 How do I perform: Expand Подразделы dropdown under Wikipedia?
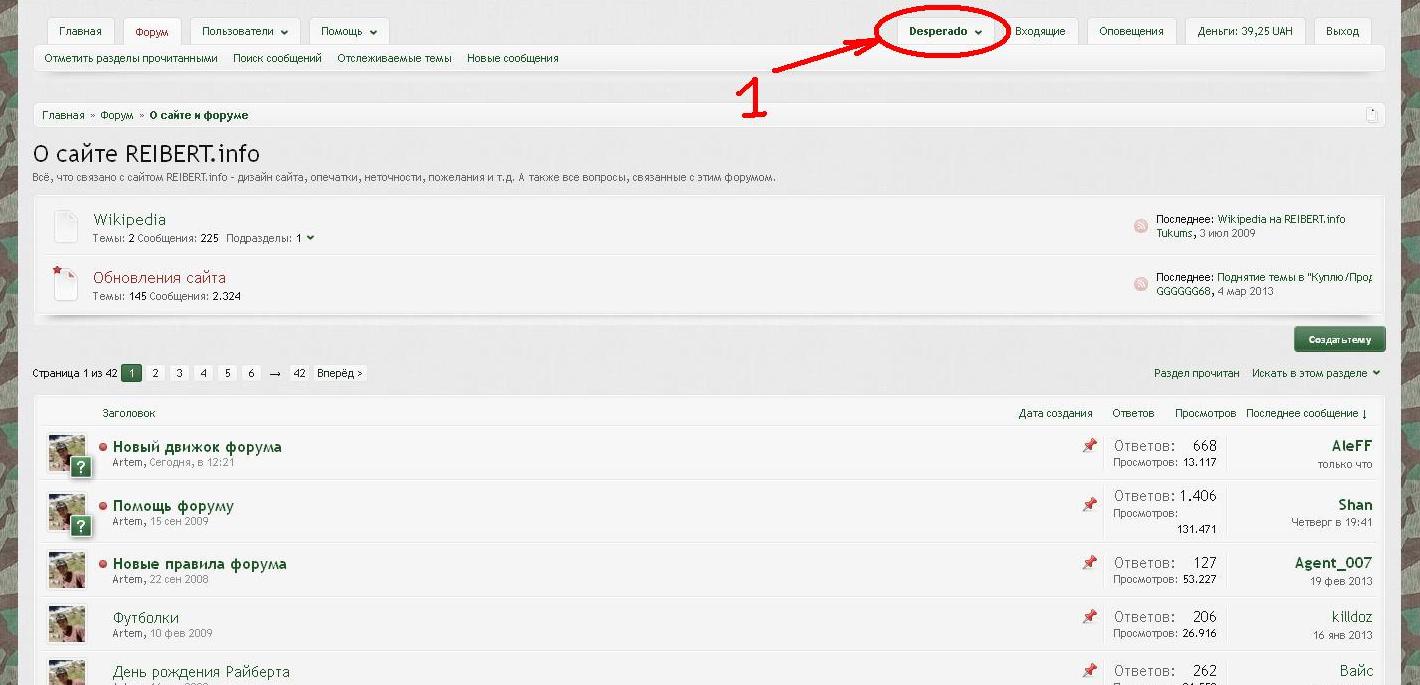tap(270, 238)
